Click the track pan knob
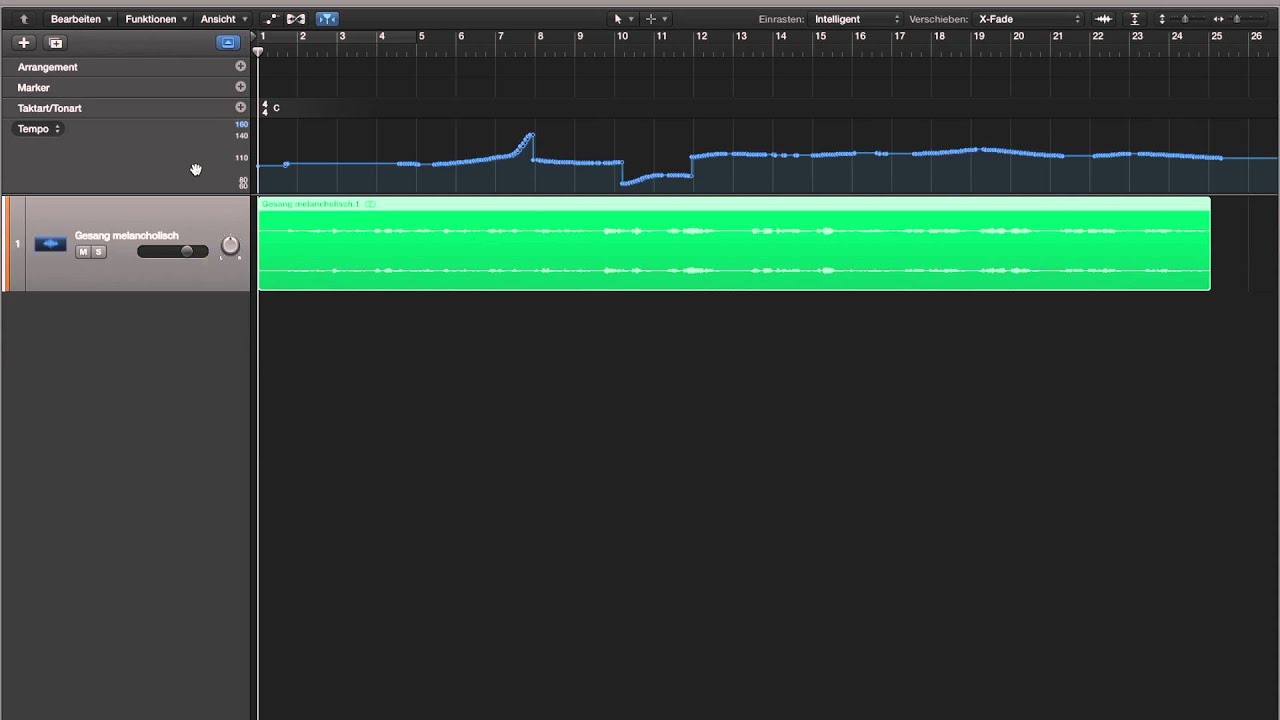Screen dimensions: 1280x720 [x=230, y=246]
